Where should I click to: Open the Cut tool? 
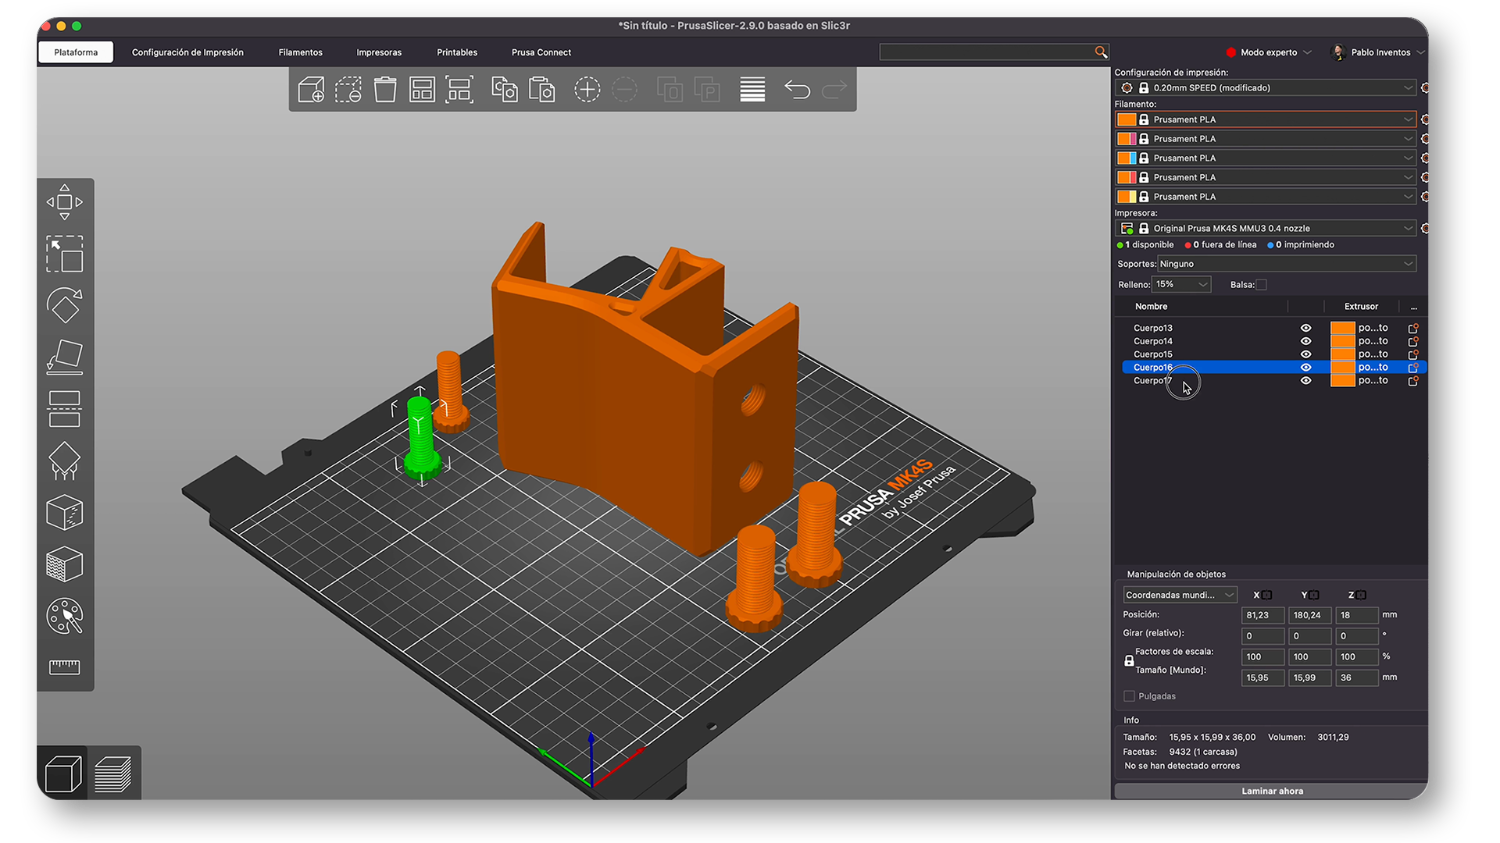click(x=64, y=410)
